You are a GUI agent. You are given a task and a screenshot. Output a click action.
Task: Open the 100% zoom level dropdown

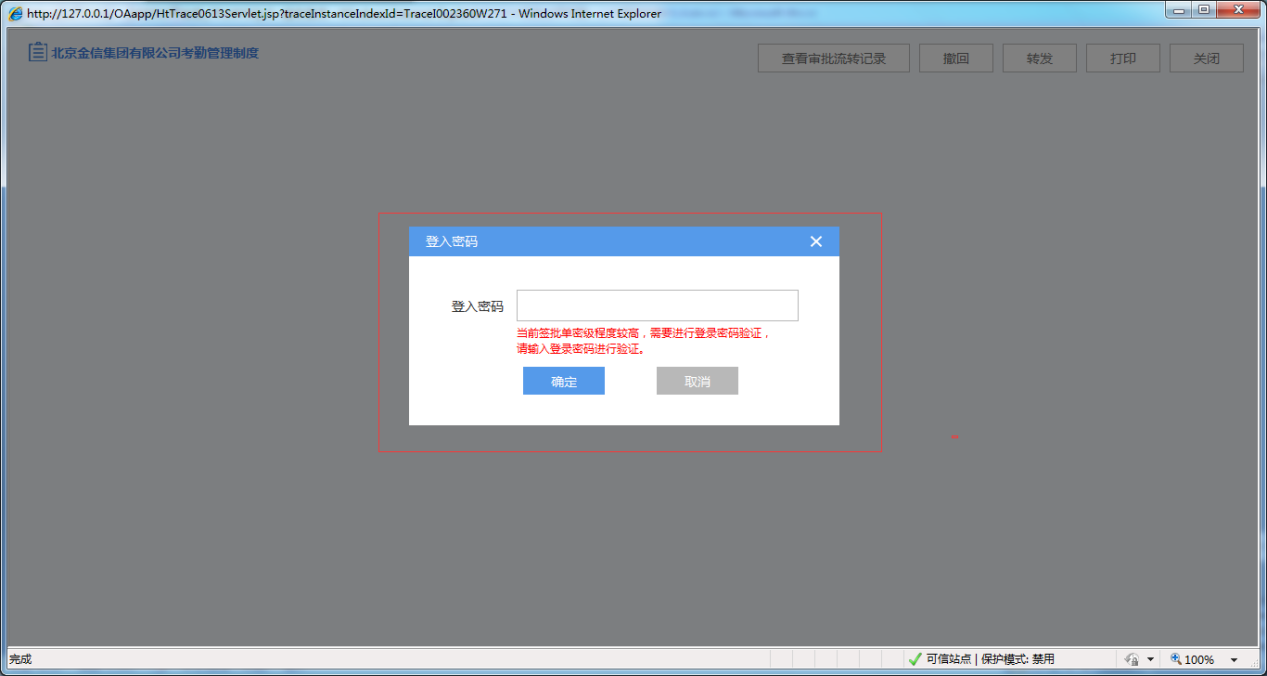click(x=1234, y=660)
